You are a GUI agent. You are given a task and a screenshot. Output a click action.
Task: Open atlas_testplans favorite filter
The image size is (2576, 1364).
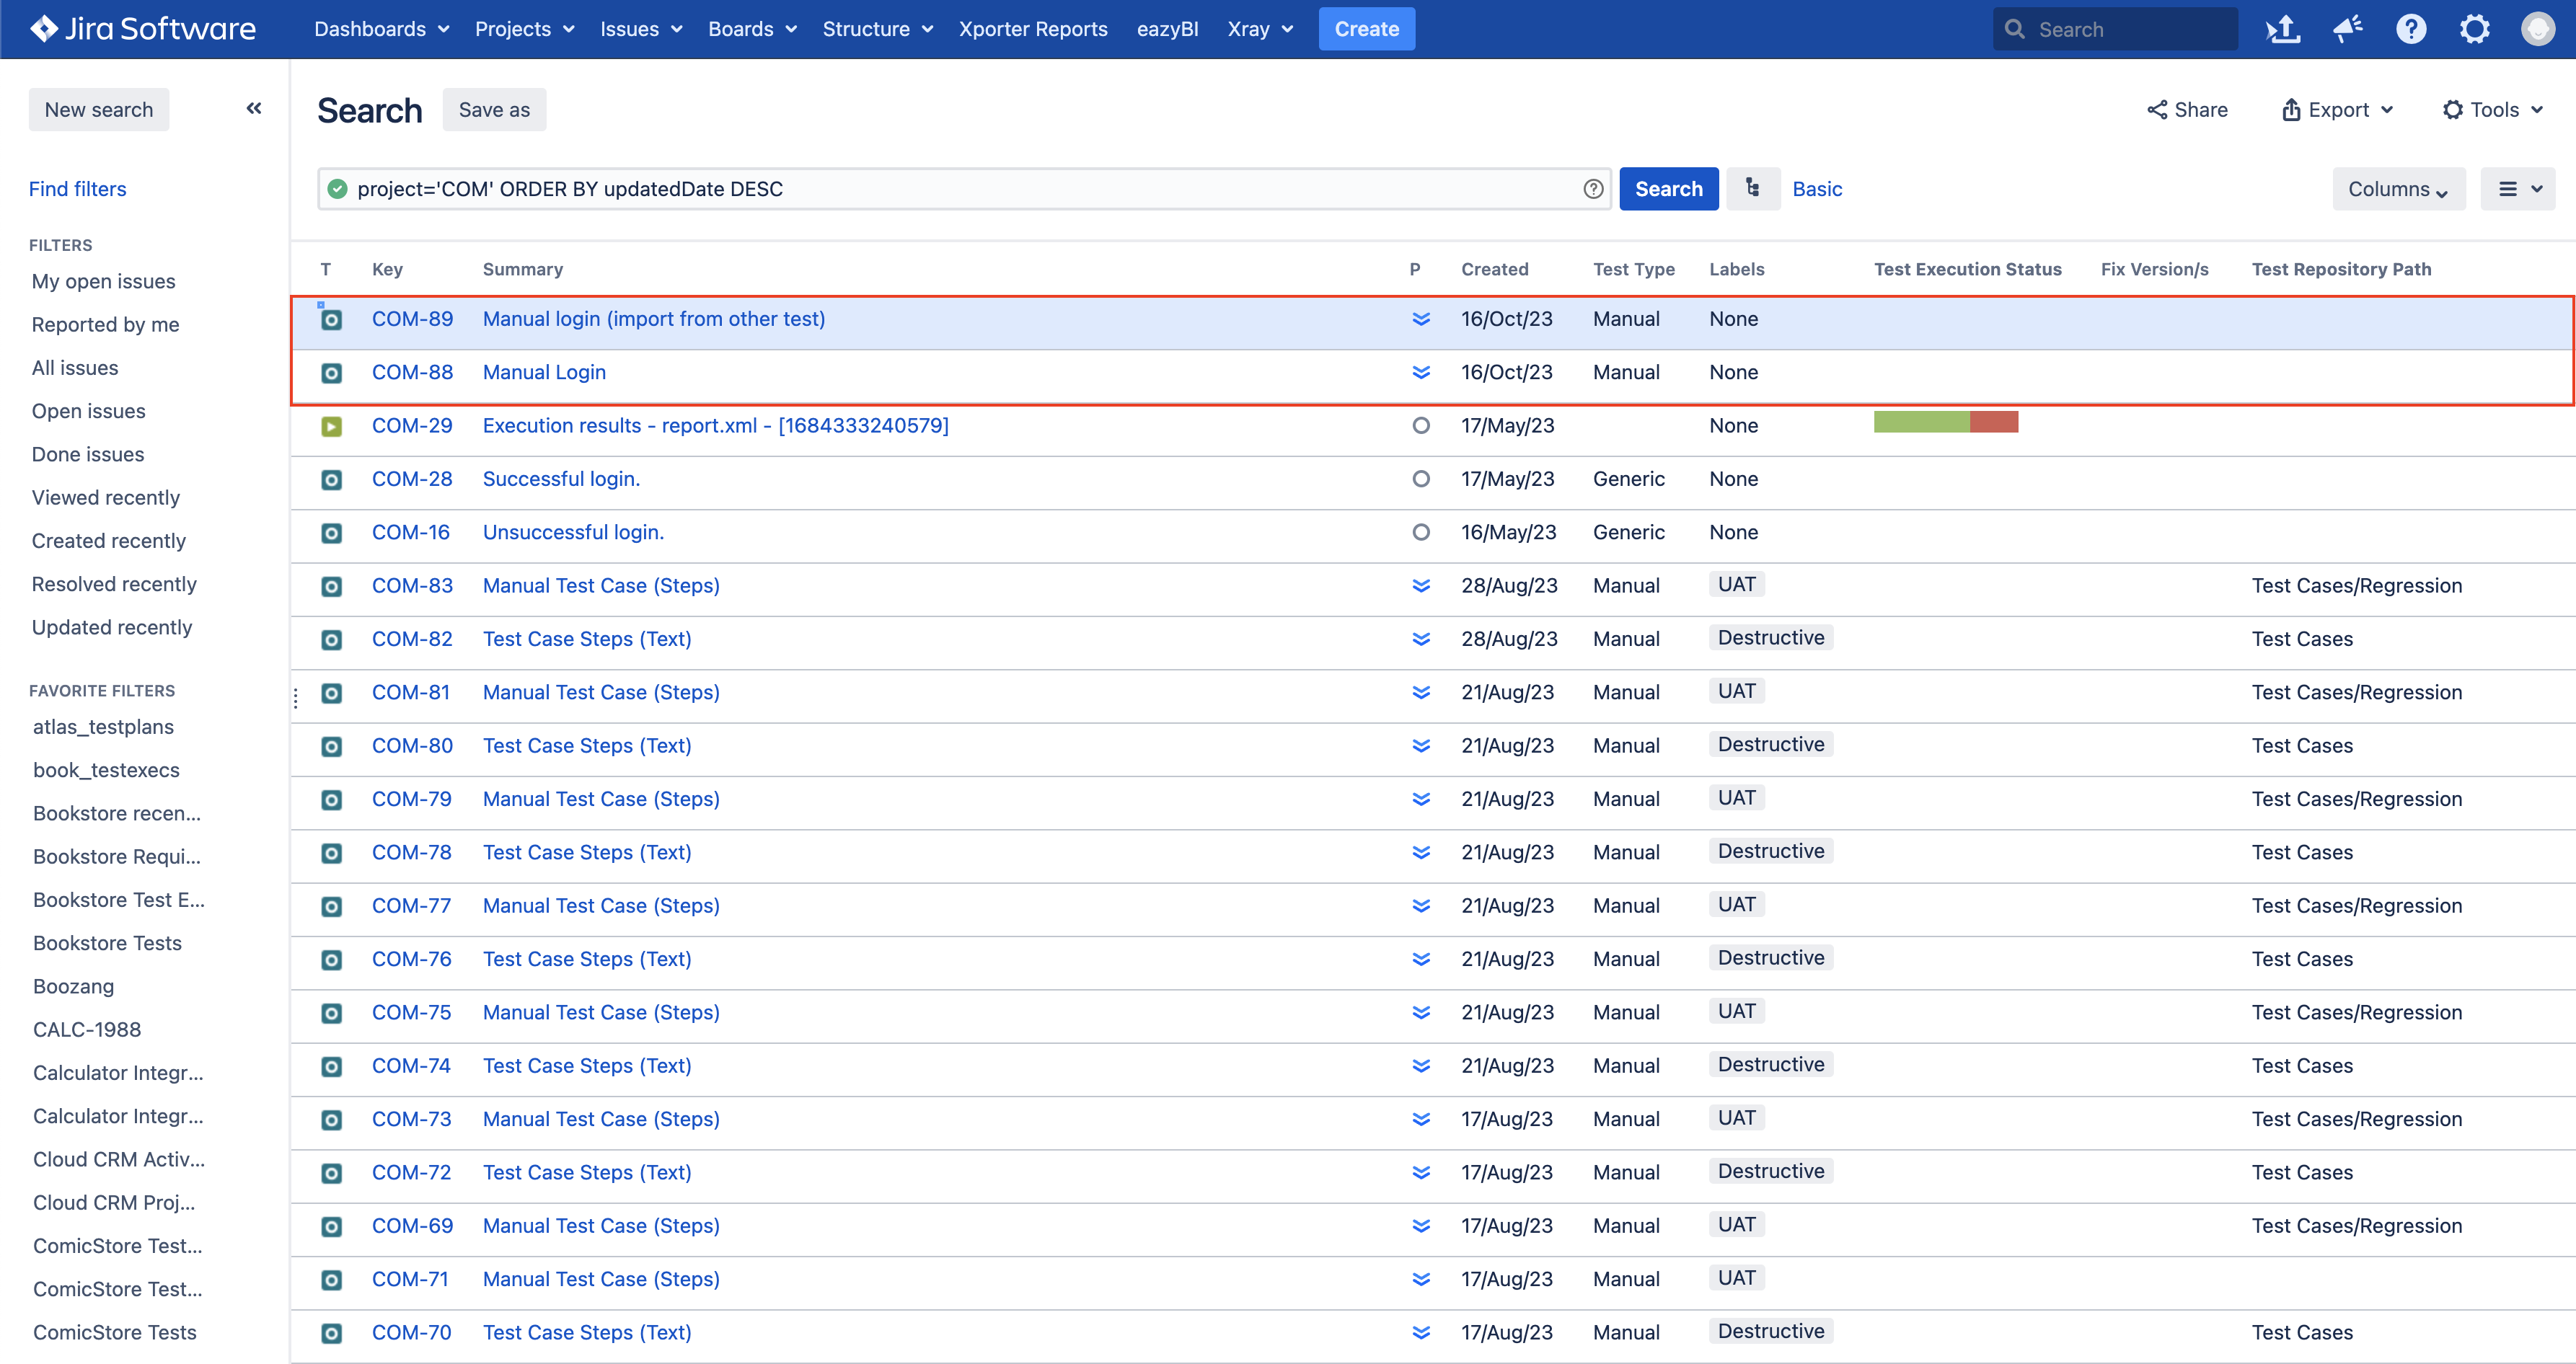[103, 726]
